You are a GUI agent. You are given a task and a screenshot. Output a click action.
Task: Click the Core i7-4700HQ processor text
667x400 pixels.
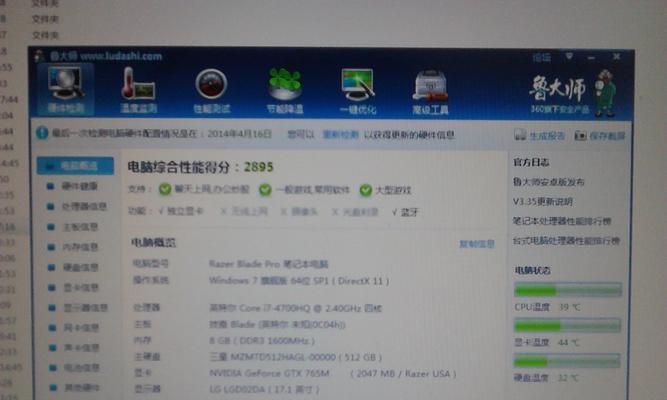click(296, 308)
